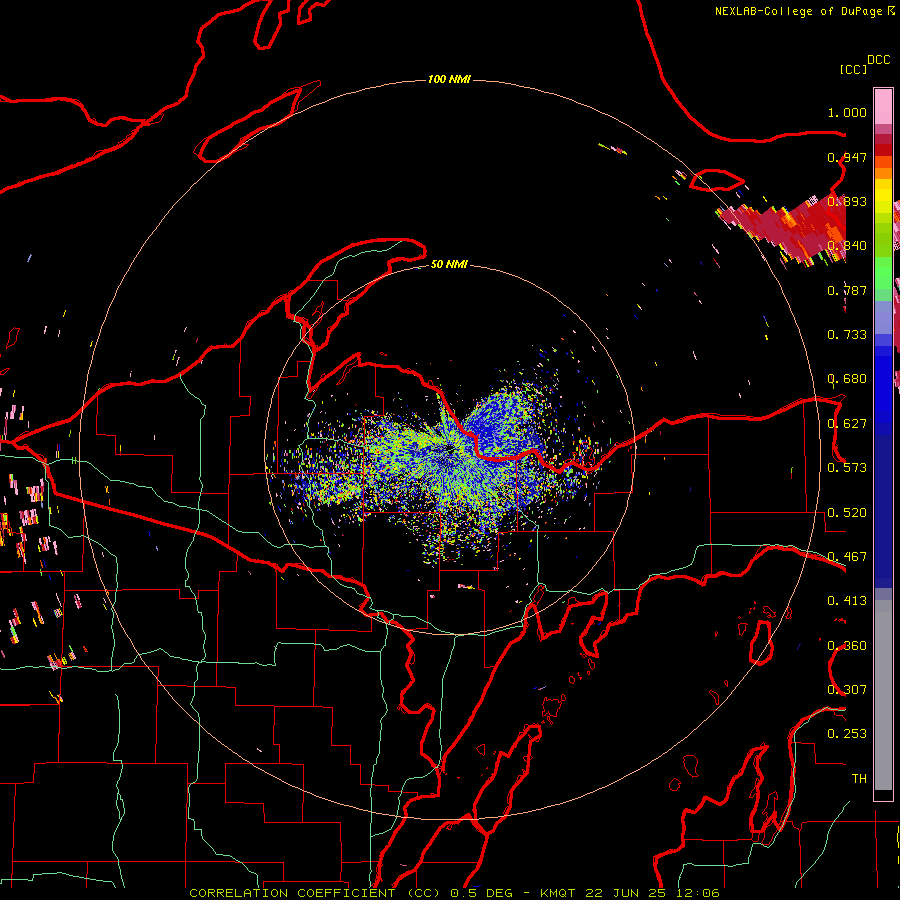Click the 0.253 legend value

point(847,734)
